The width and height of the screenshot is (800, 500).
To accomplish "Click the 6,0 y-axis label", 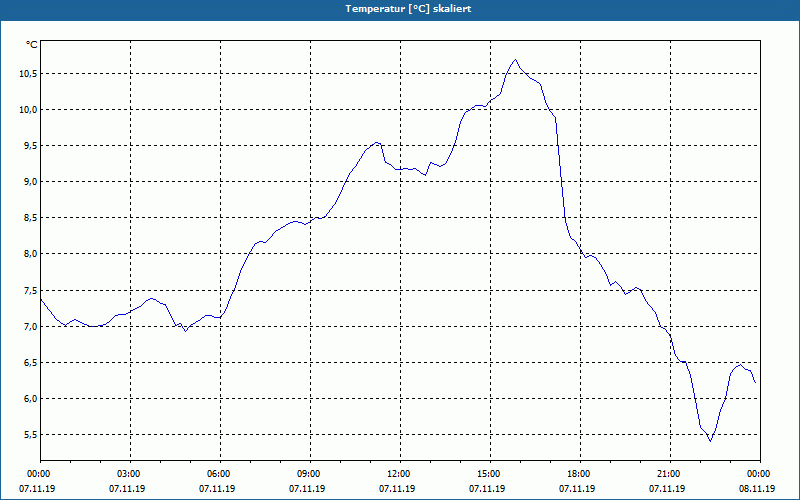I will tap(30, 398).
